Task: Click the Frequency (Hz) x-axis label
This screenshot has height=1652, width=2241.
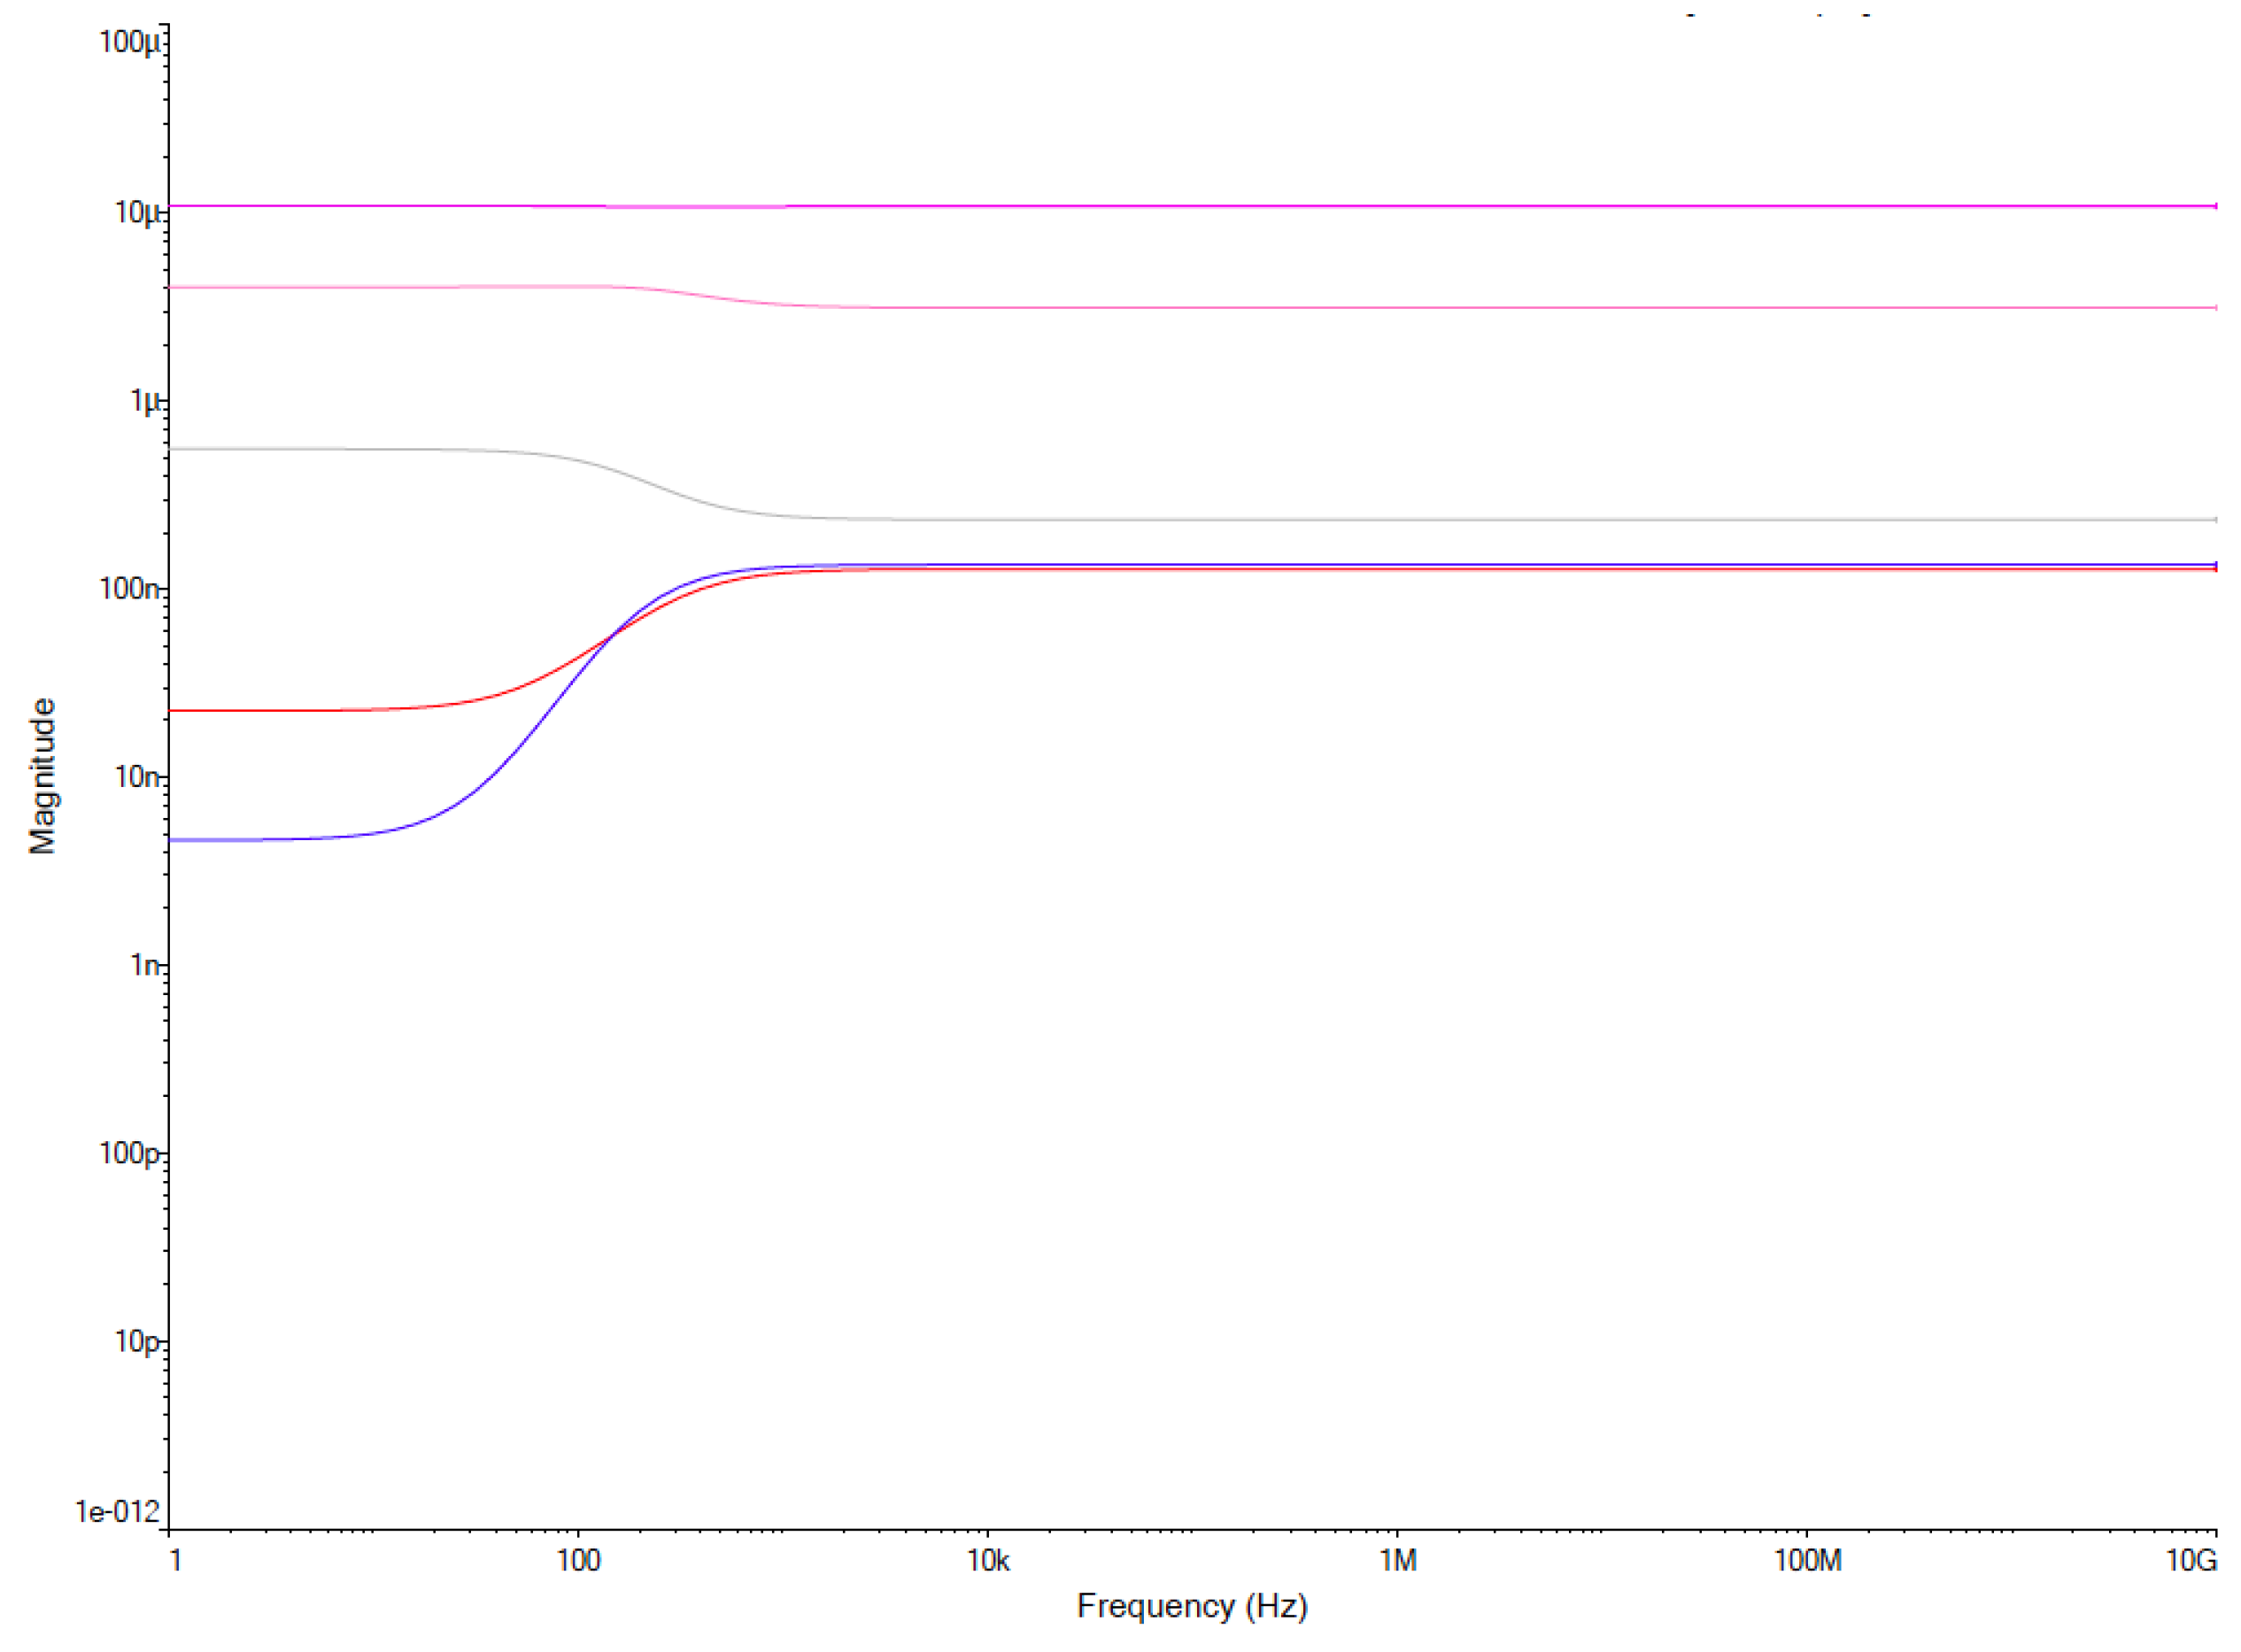Action: (x=1192, y=1605)
